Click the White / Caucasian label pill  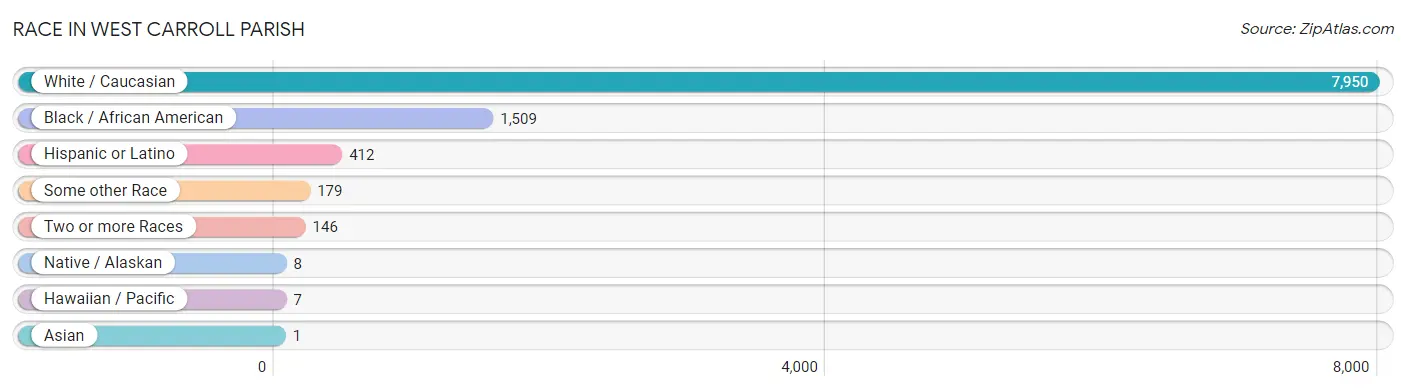point(109,82)
